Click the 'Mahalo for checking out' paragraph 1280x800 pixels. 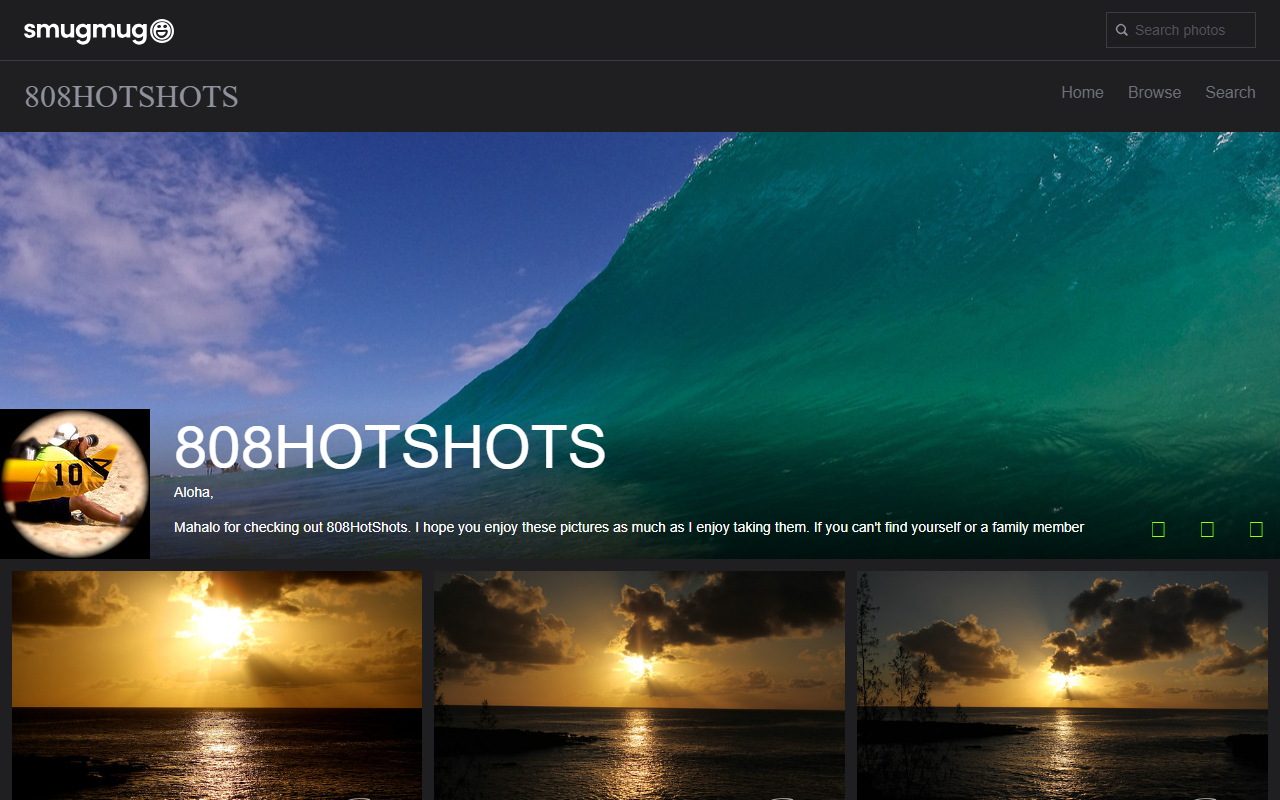pyautogui.click(x=629, y=527)
